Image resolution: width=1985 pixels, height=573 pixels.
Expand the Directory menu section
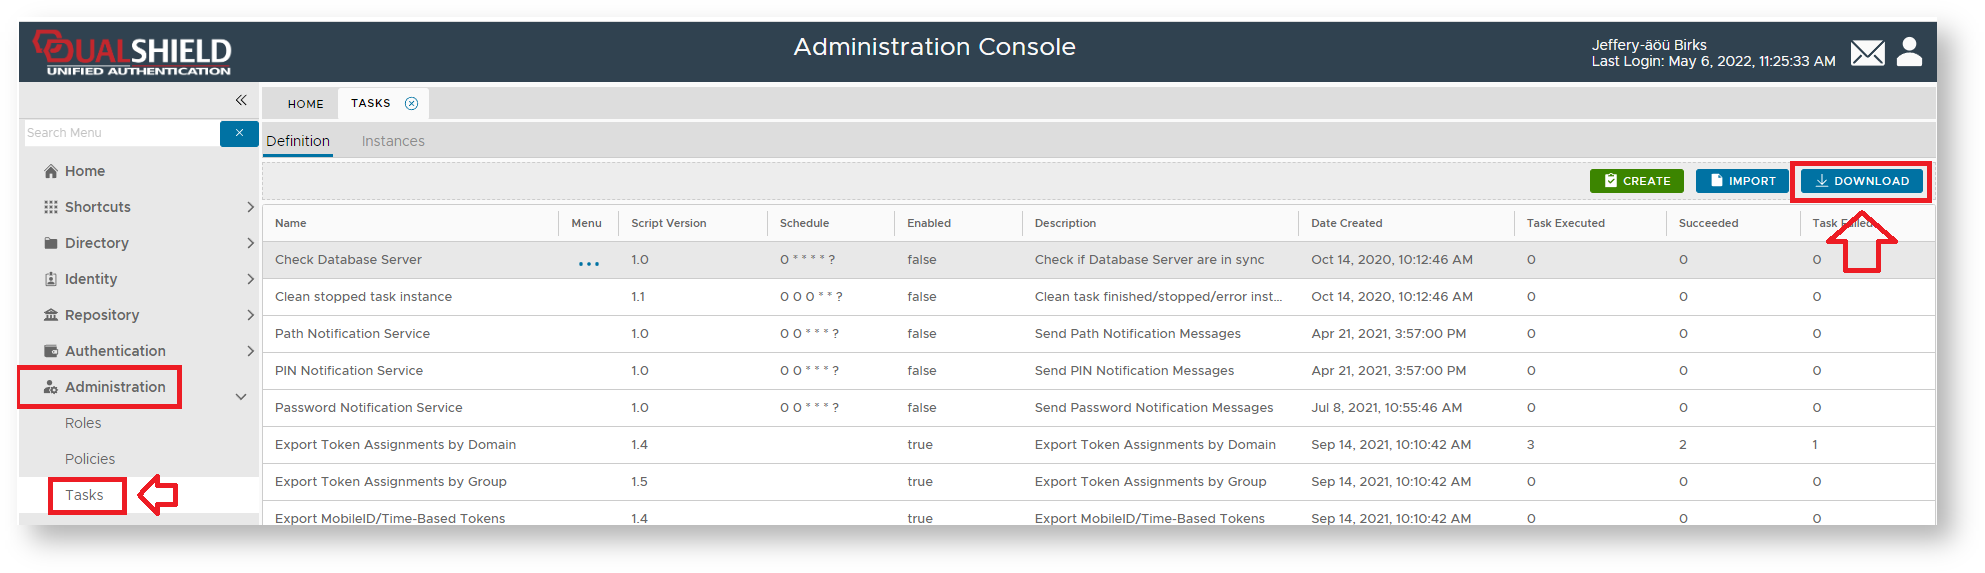click(97, 243)
